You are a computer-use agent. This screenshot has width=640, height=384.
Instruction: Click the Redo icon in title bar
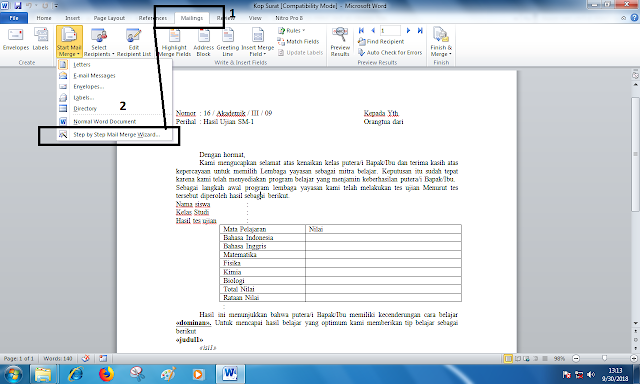[x=45, y=6]
